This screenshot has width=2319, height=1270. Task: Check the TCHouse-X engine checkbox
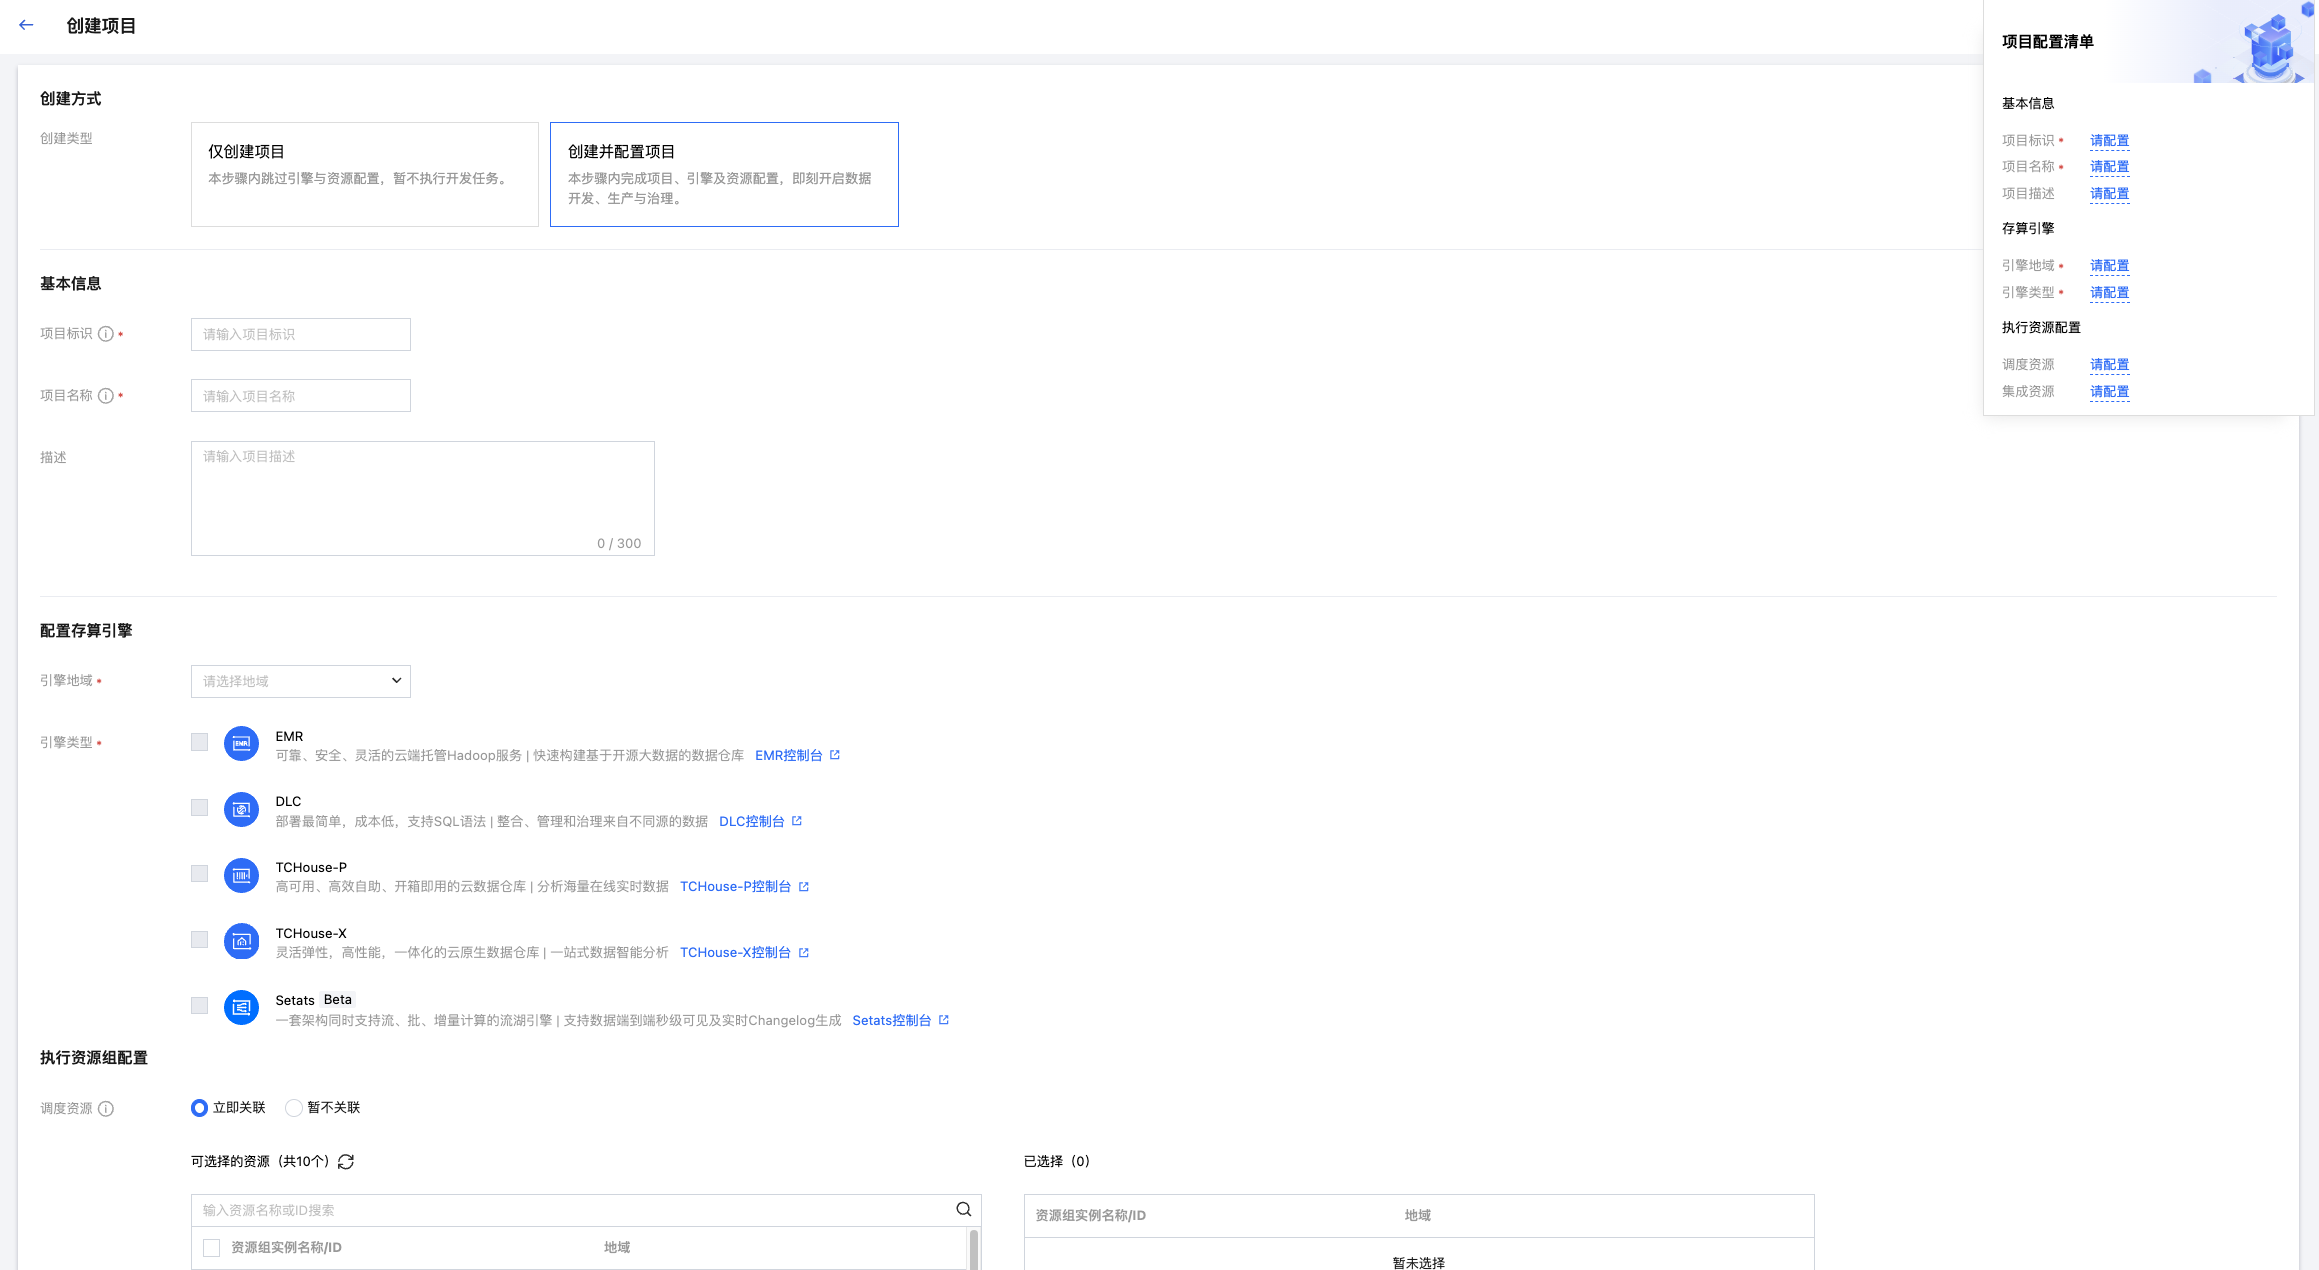coord(200,939)
